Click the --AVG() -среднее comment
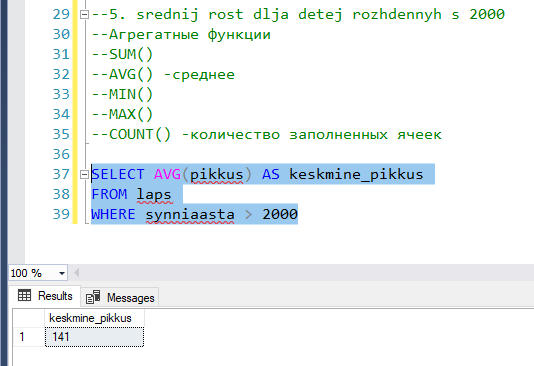Viewport: 534px width, 366px height. click(163, 75)
